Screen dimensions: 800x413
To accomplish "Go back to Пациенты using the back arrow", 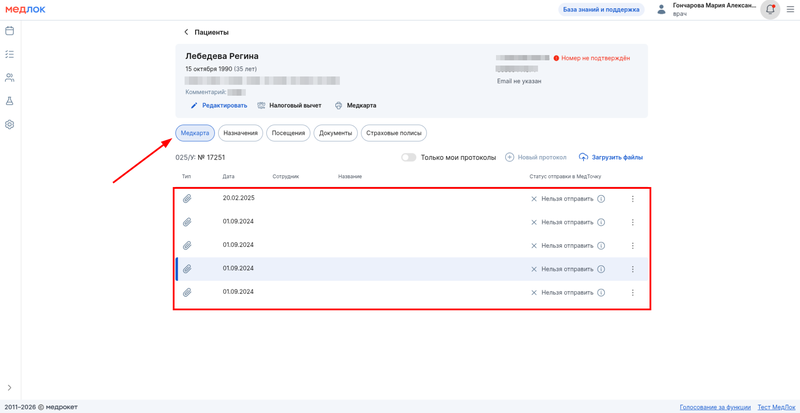I will pyautogui.click(x=186, y=32).
